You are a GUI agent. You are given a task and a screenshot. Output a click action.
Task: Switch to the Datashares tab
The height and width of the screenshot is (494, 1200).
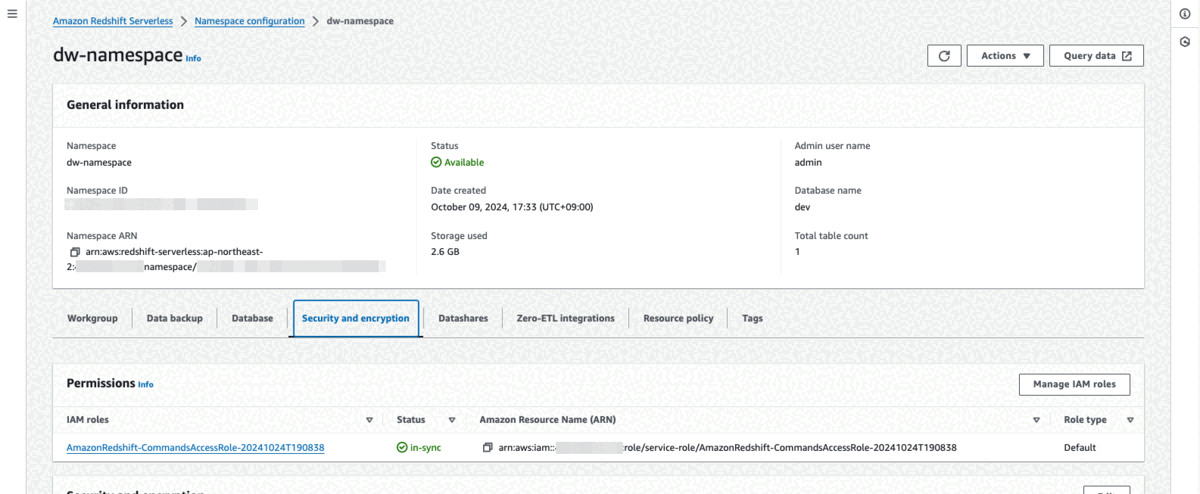pyautogui.click(x=463, y=318)
